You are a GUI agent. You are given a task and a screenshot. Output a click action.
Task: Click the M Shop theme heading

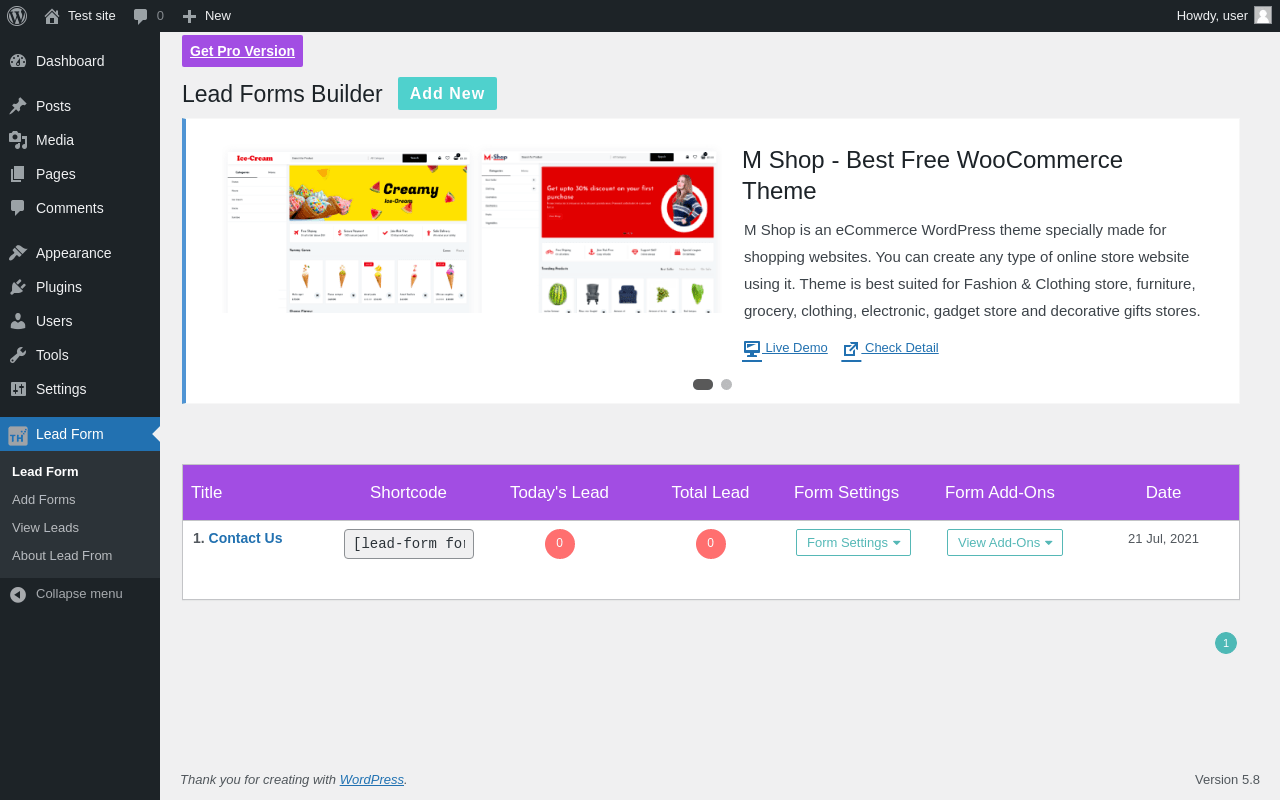tap(932, 175)
